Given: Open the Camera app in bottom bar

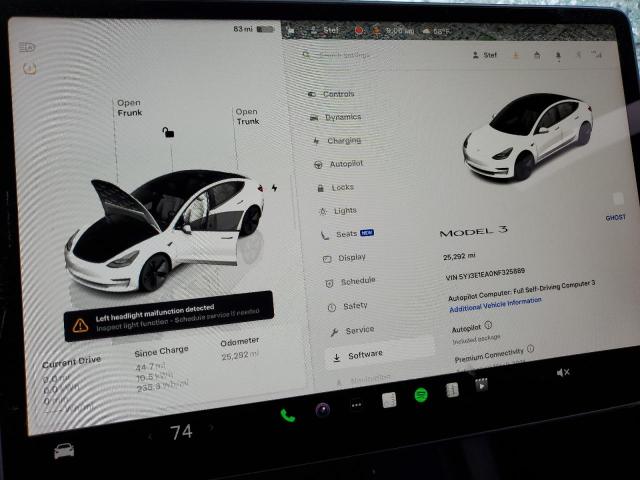Looking at the screenshot, I should point(323,409).
